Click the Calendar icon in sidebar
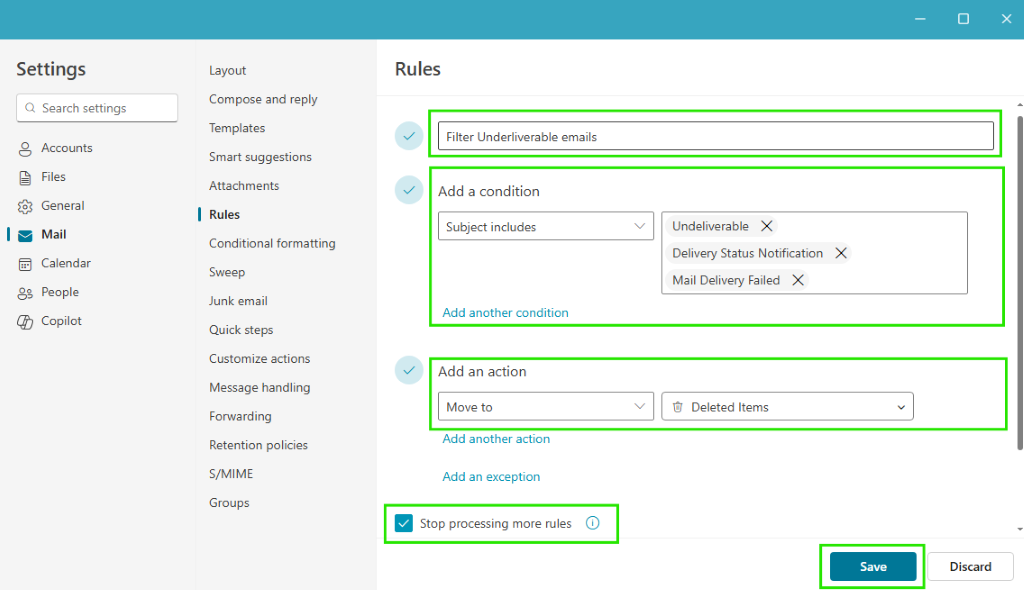Image resolution: width=1024 pixels, height=590 pixels. click(x=25, y=264)
